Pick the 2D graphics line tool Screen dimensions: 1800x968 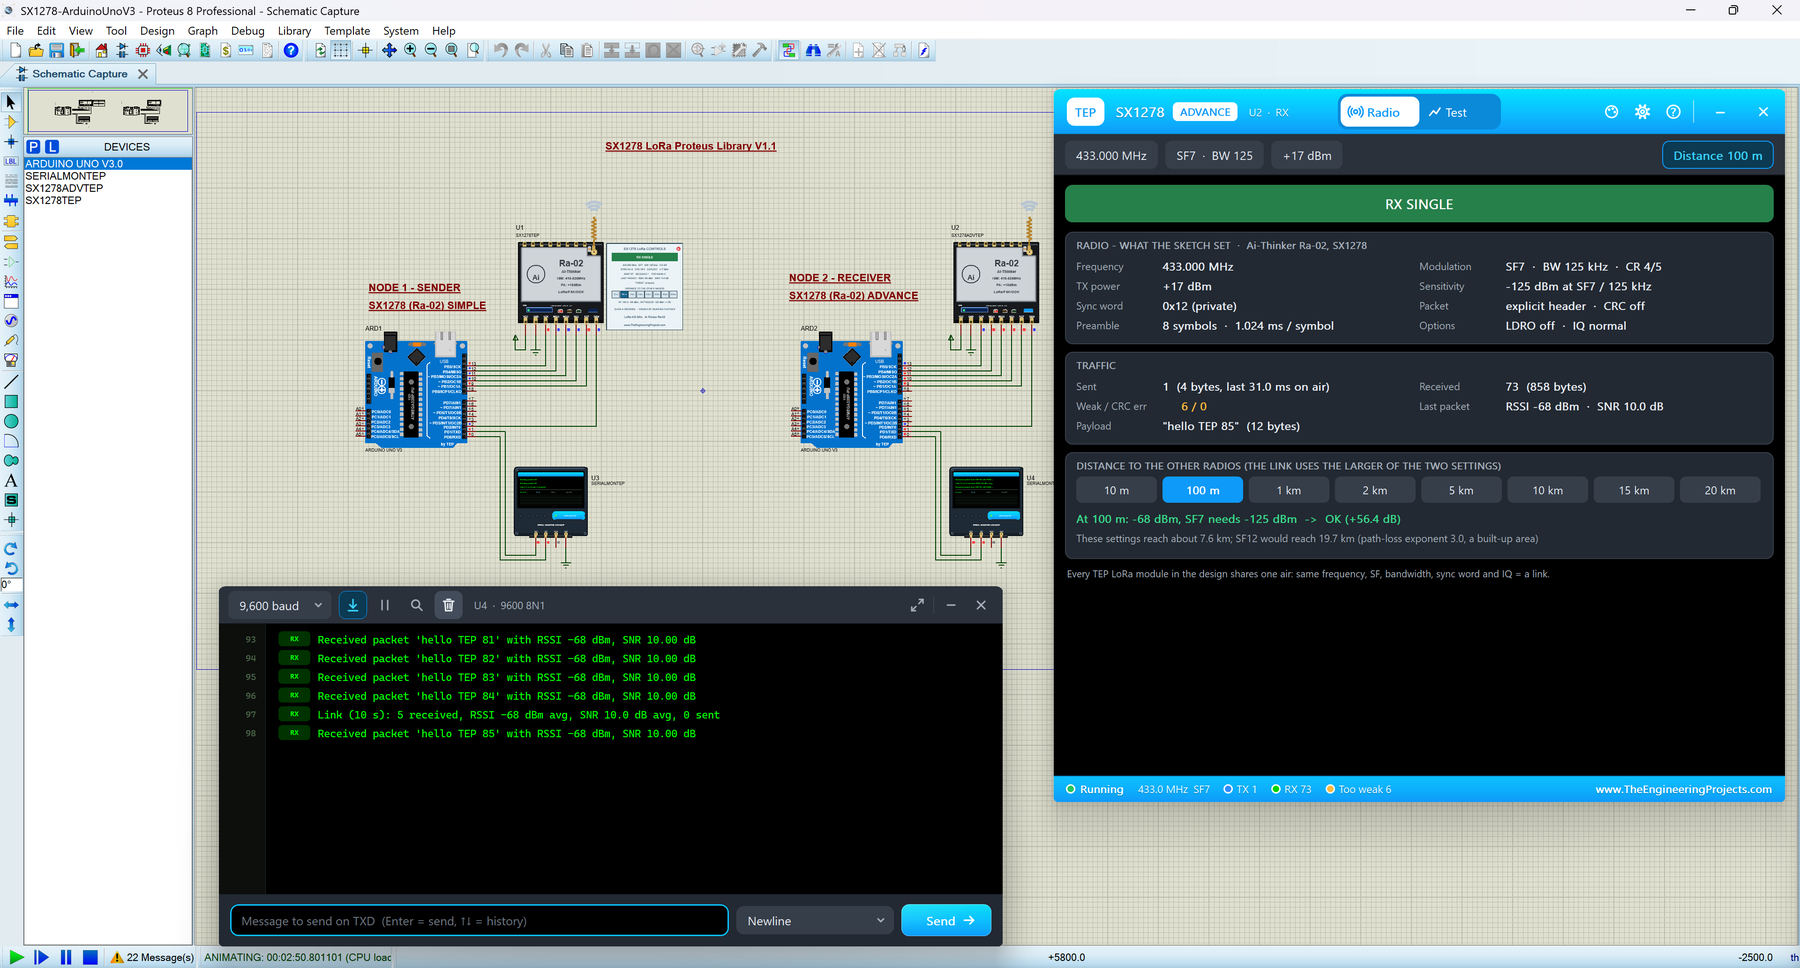(x=11, y=382)
